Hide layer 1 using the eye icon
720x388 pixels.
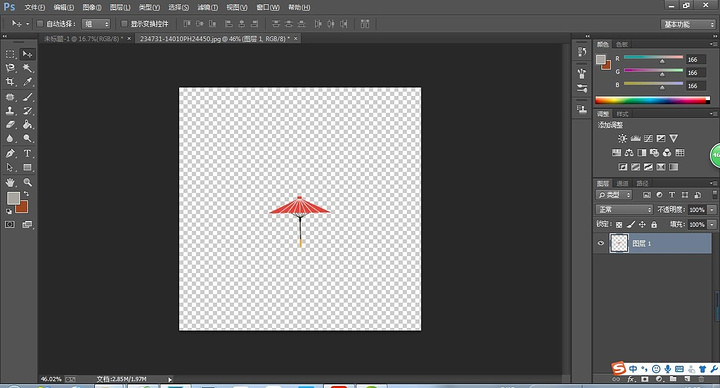(601, 243)
